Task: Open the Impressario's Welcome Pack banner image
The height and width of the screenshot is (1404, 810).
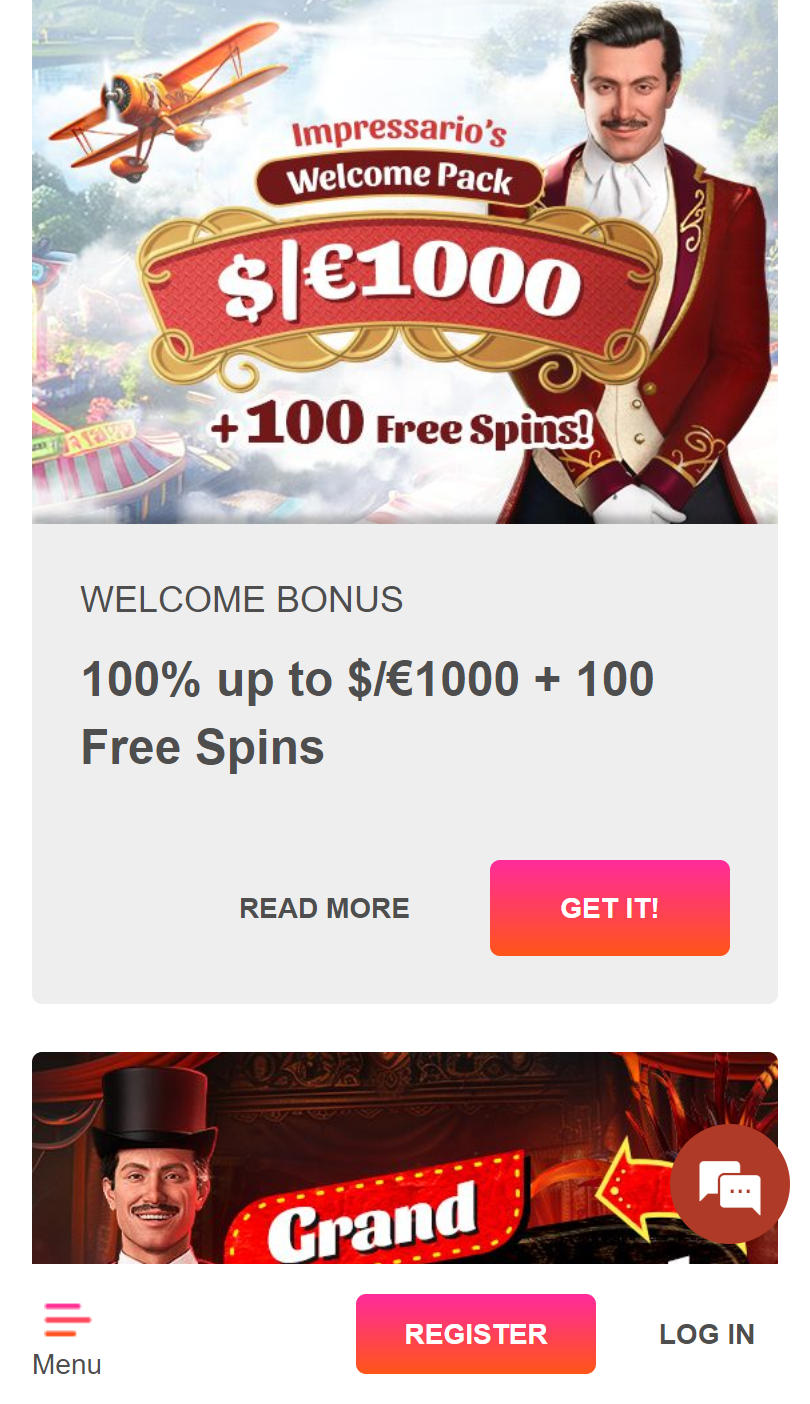Action: [x=405, y=262]
